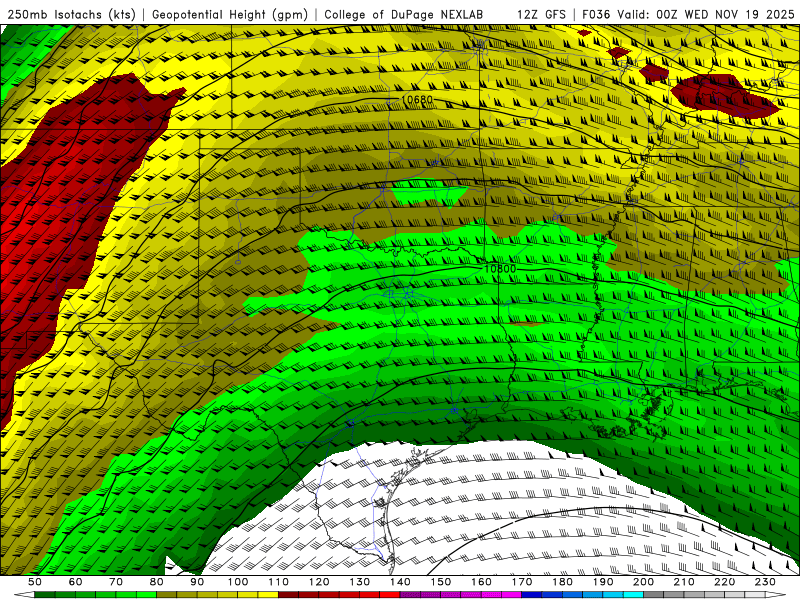The width and height of the screenshot is (800, 600).
Task: Click the 80 value on the color scale
Action: tap(157, 582)
